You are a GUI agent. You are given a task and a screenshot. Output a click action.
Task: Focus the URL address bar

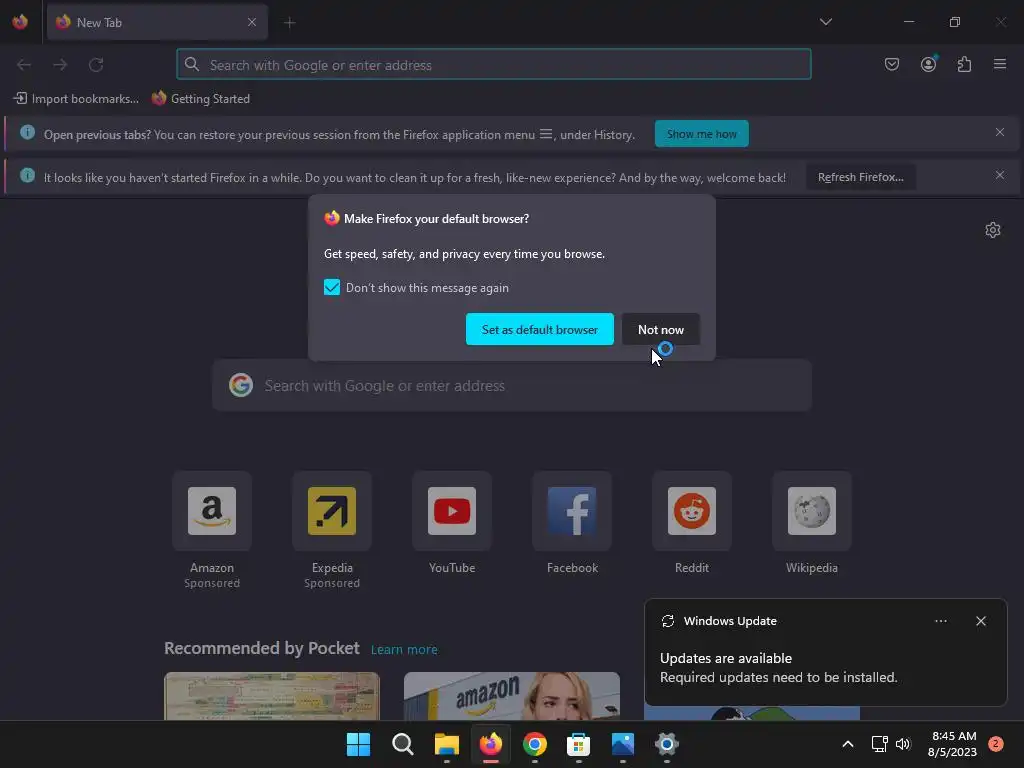coord(494,65)
